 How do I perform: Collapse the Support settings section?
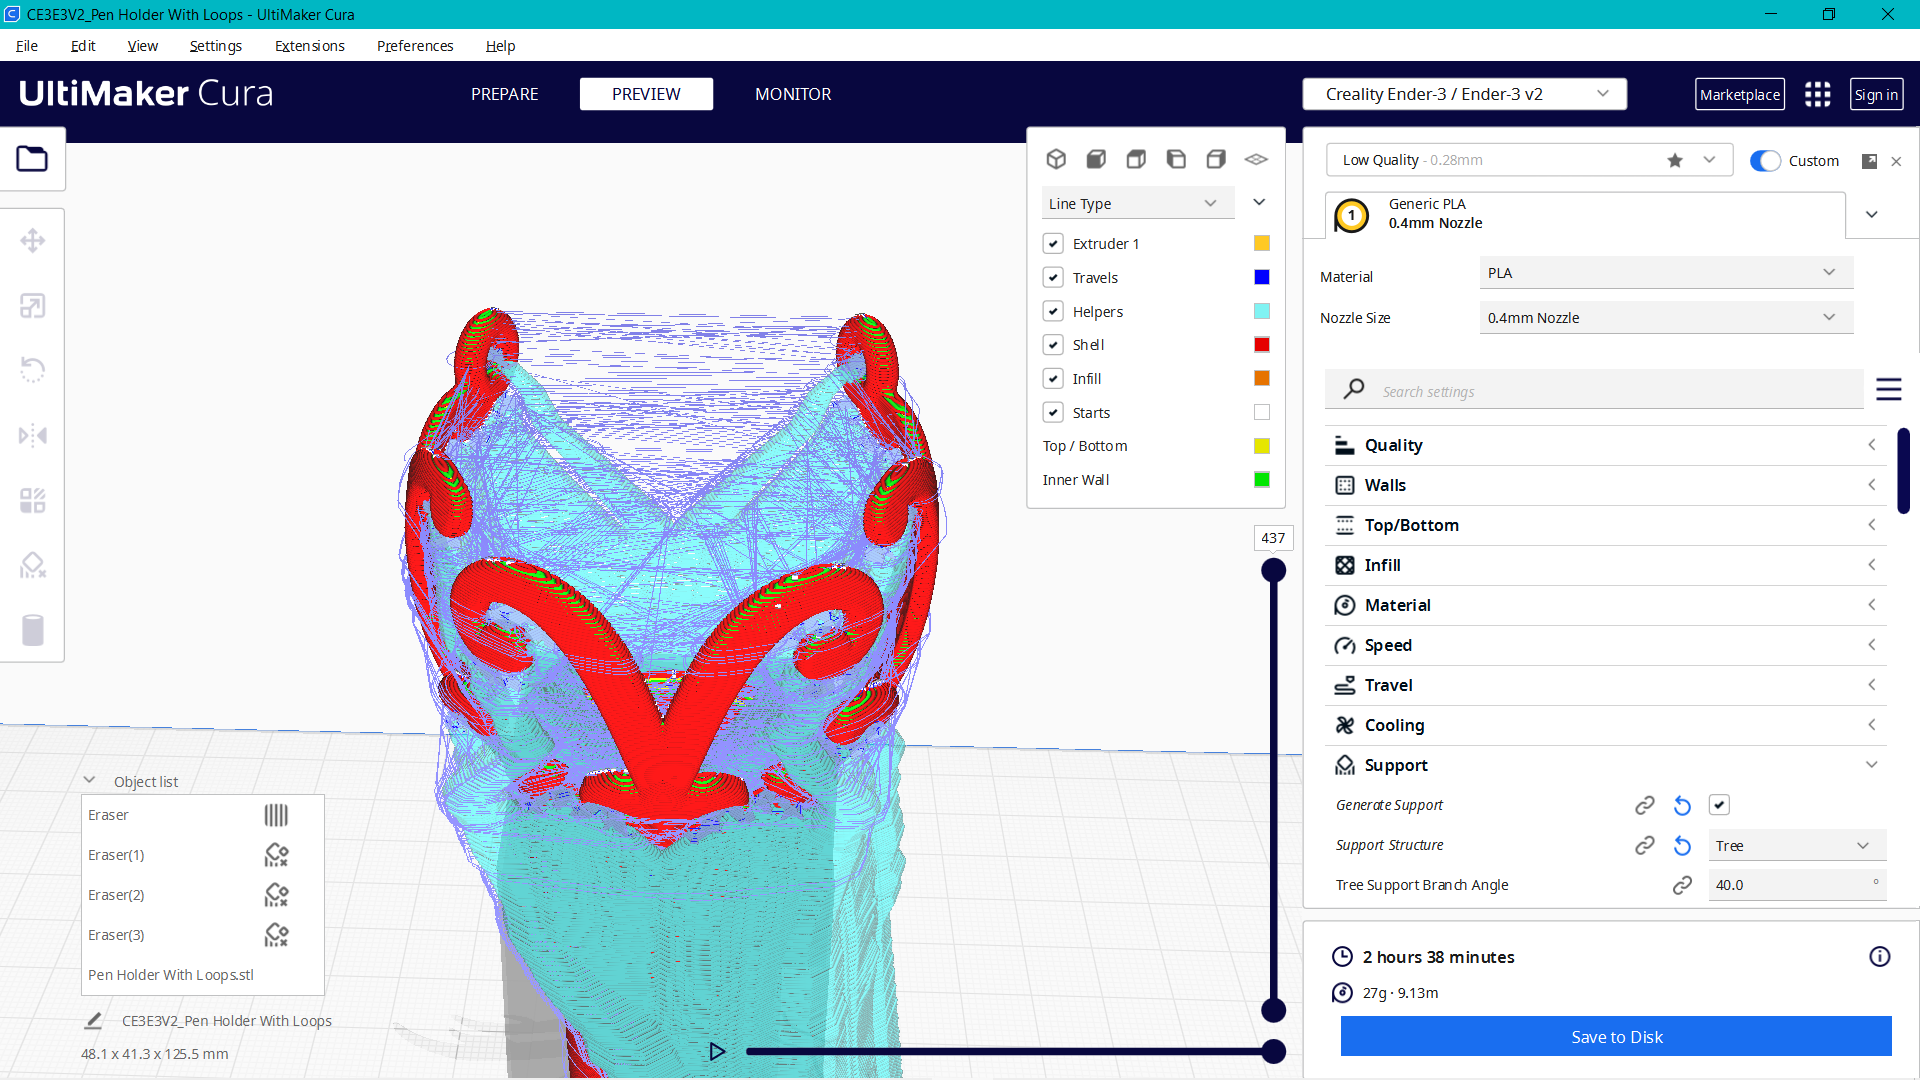point(1605,765)
